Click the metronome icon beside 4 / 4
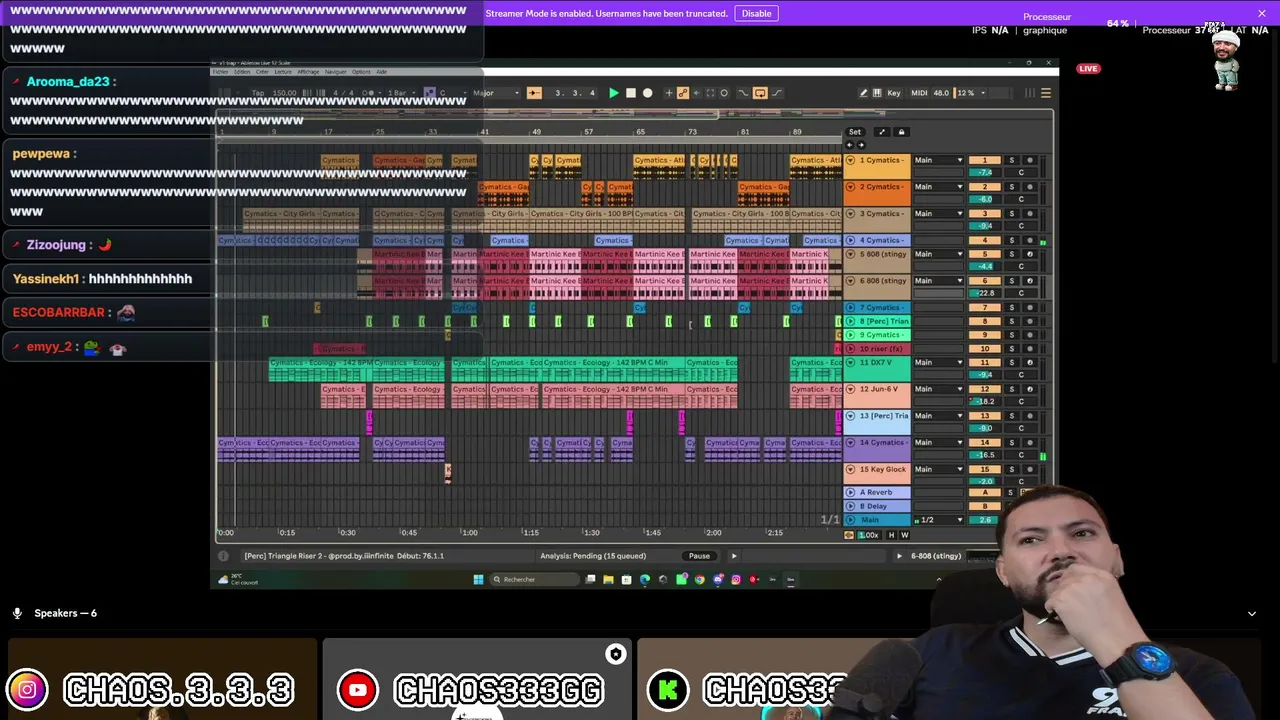1280x720 pixels. click(370, 93)
